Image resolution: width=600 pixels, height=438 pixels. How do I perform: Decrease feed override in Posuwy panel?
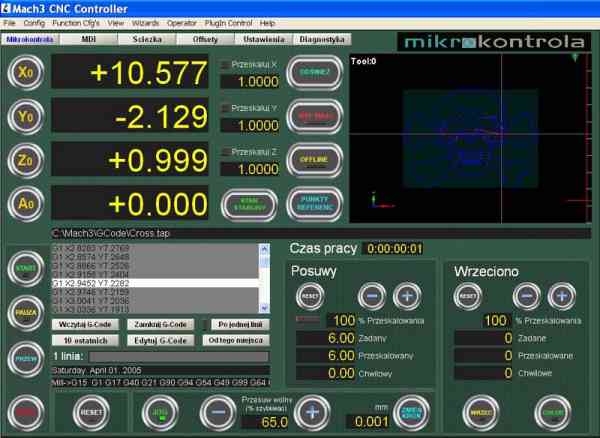point(372,296)
